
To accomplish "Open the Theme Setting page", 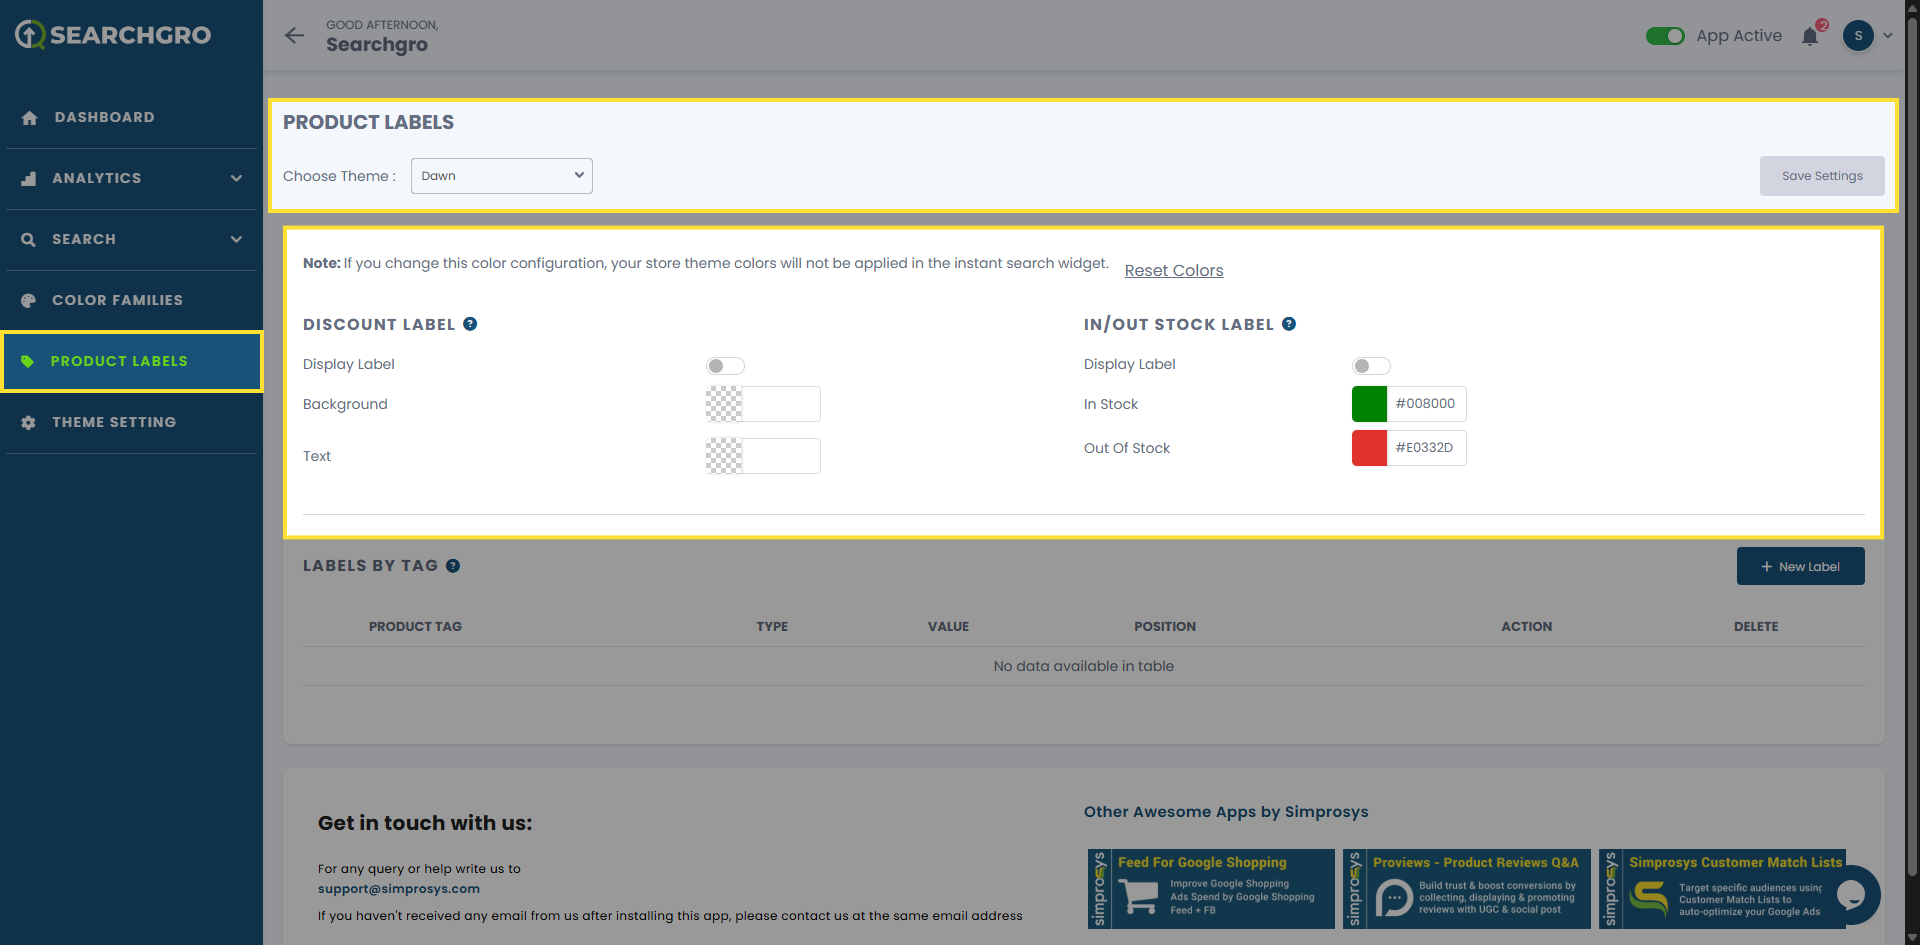I will coord(114,422).
